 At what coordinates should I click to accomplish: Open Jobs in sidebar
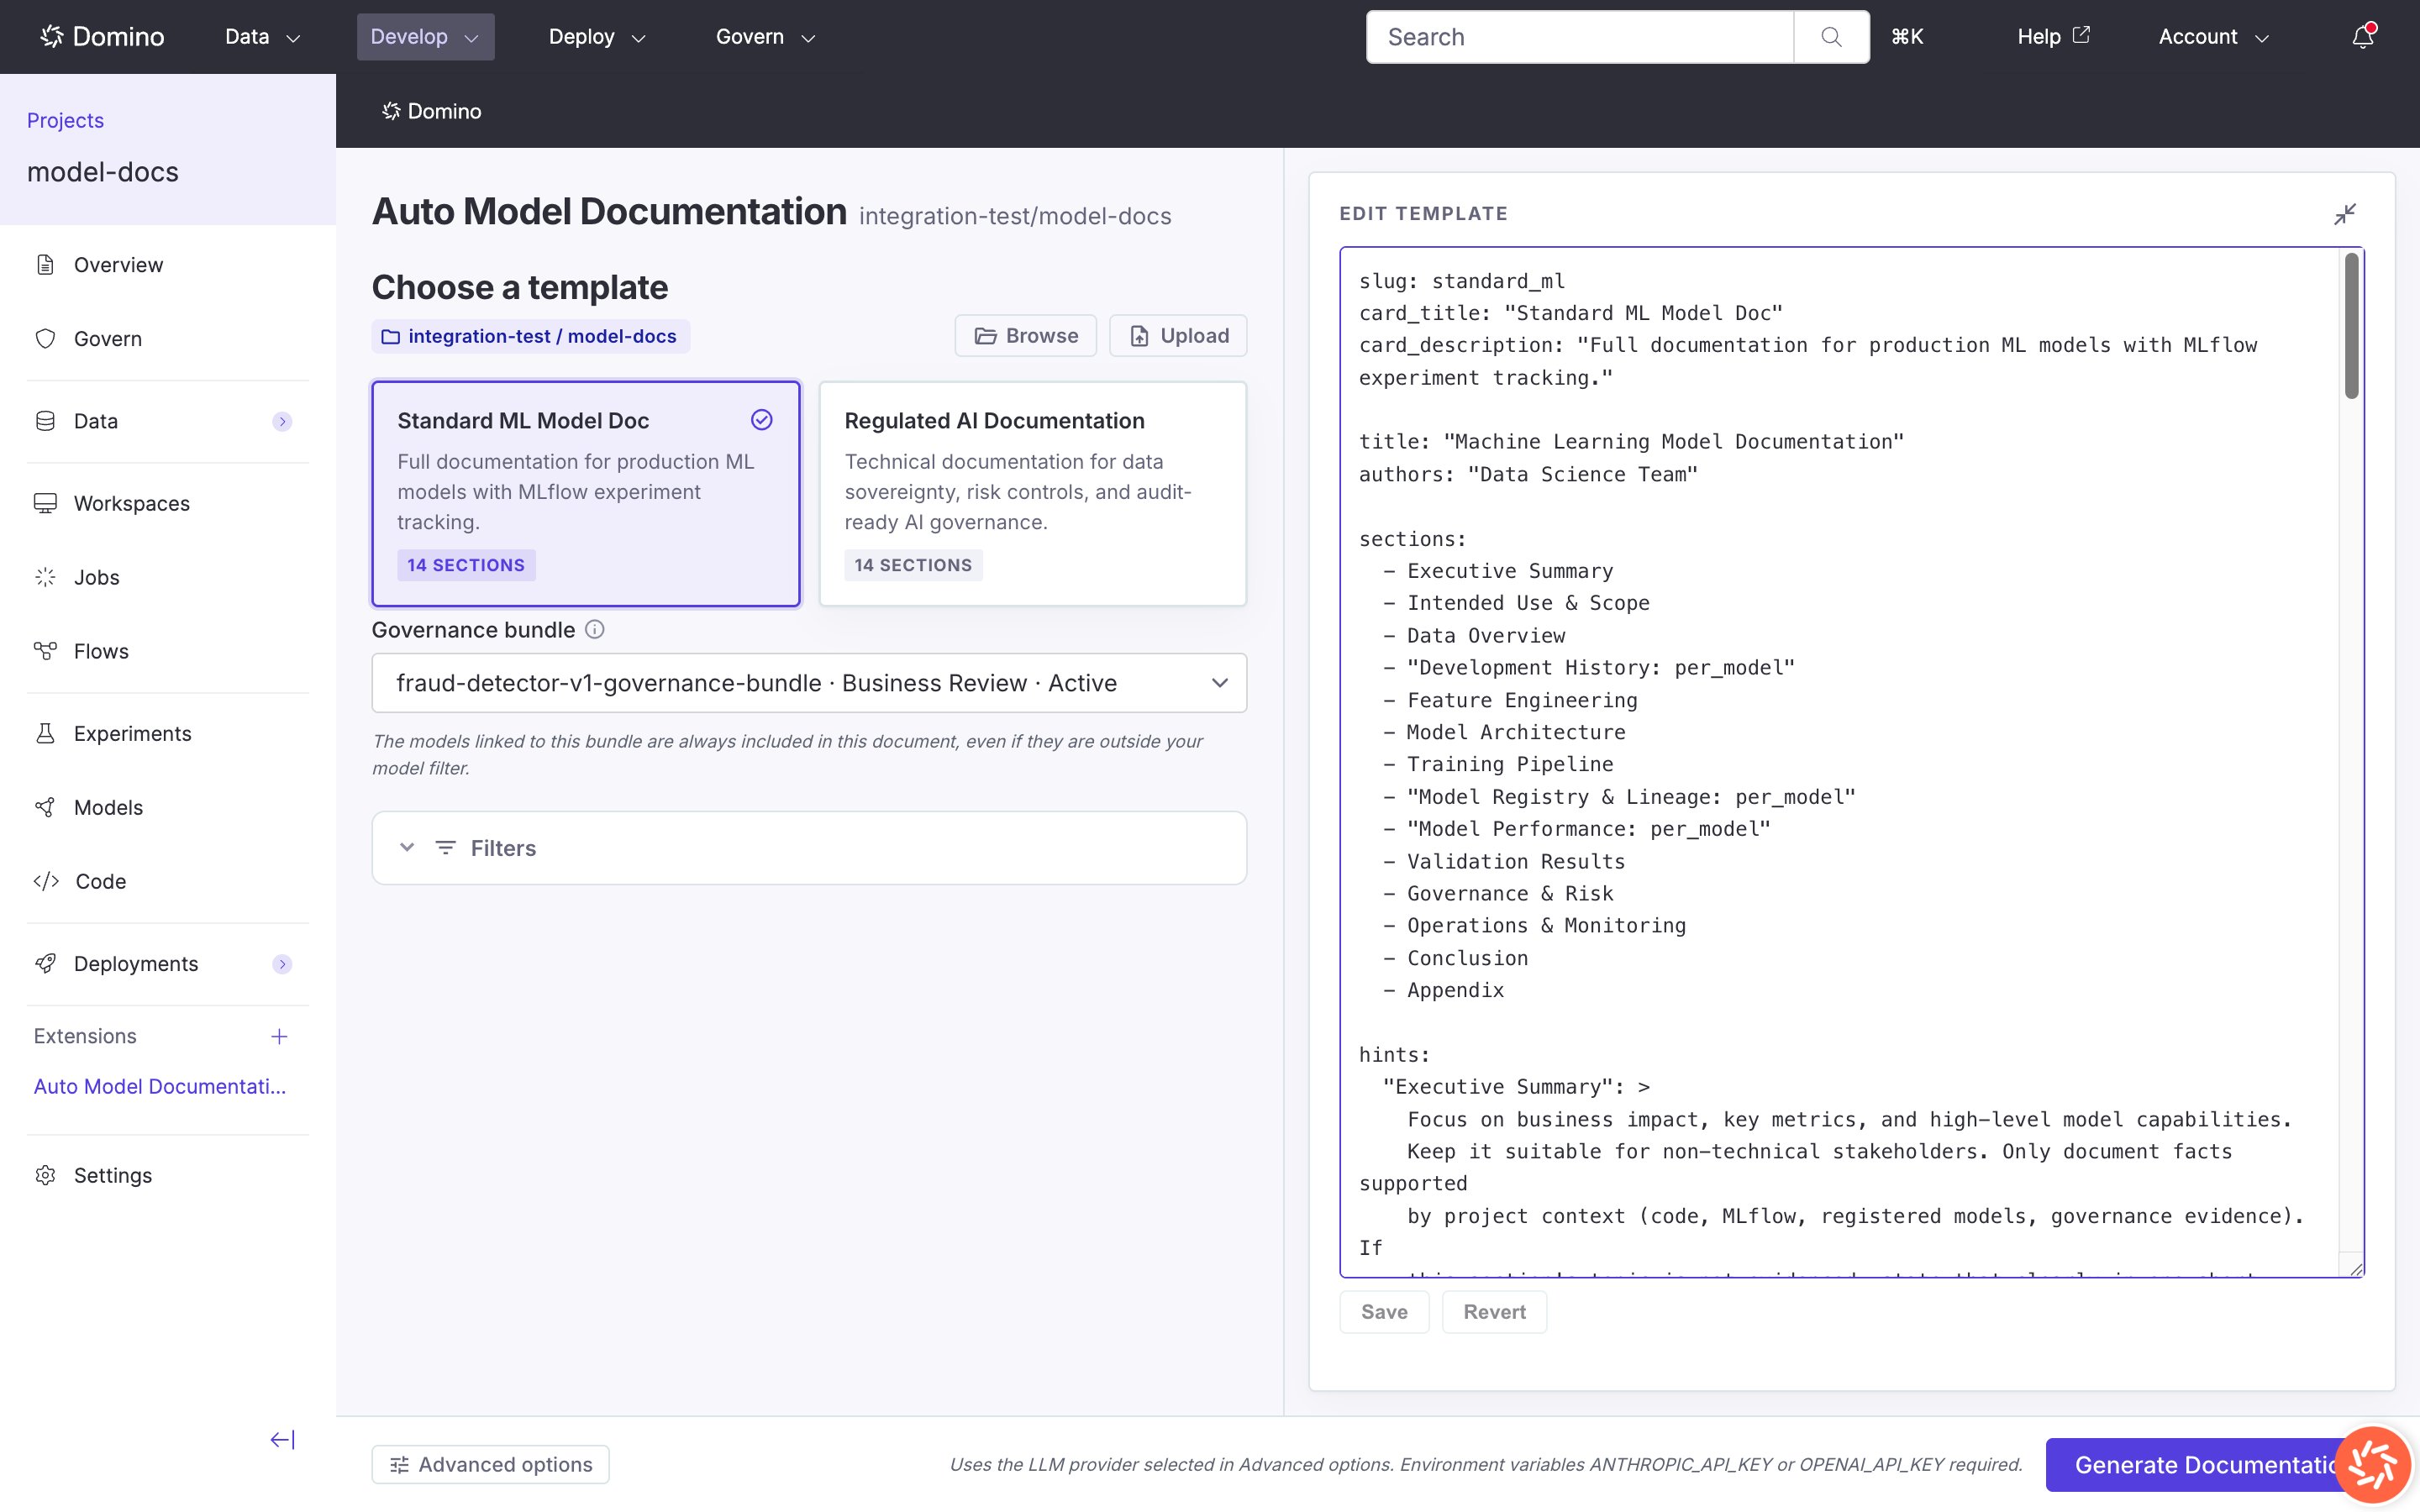(x=97, y=577)
